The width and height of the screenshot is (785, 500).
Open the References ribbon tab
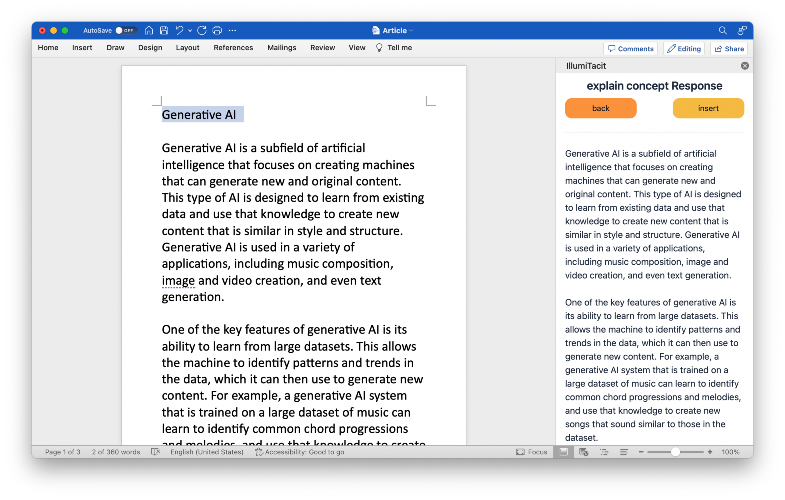pos(233,48)
